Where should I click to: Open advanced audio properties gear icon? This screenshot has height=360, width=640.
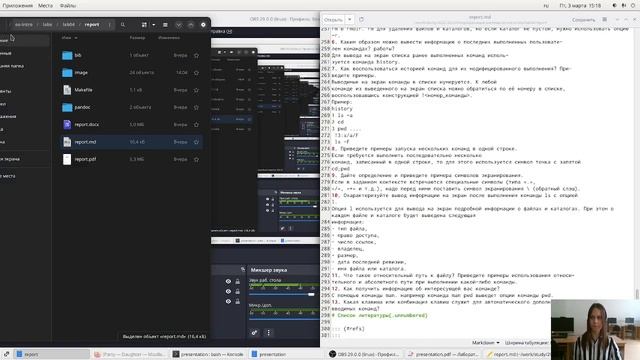click(x=254, y=333)
